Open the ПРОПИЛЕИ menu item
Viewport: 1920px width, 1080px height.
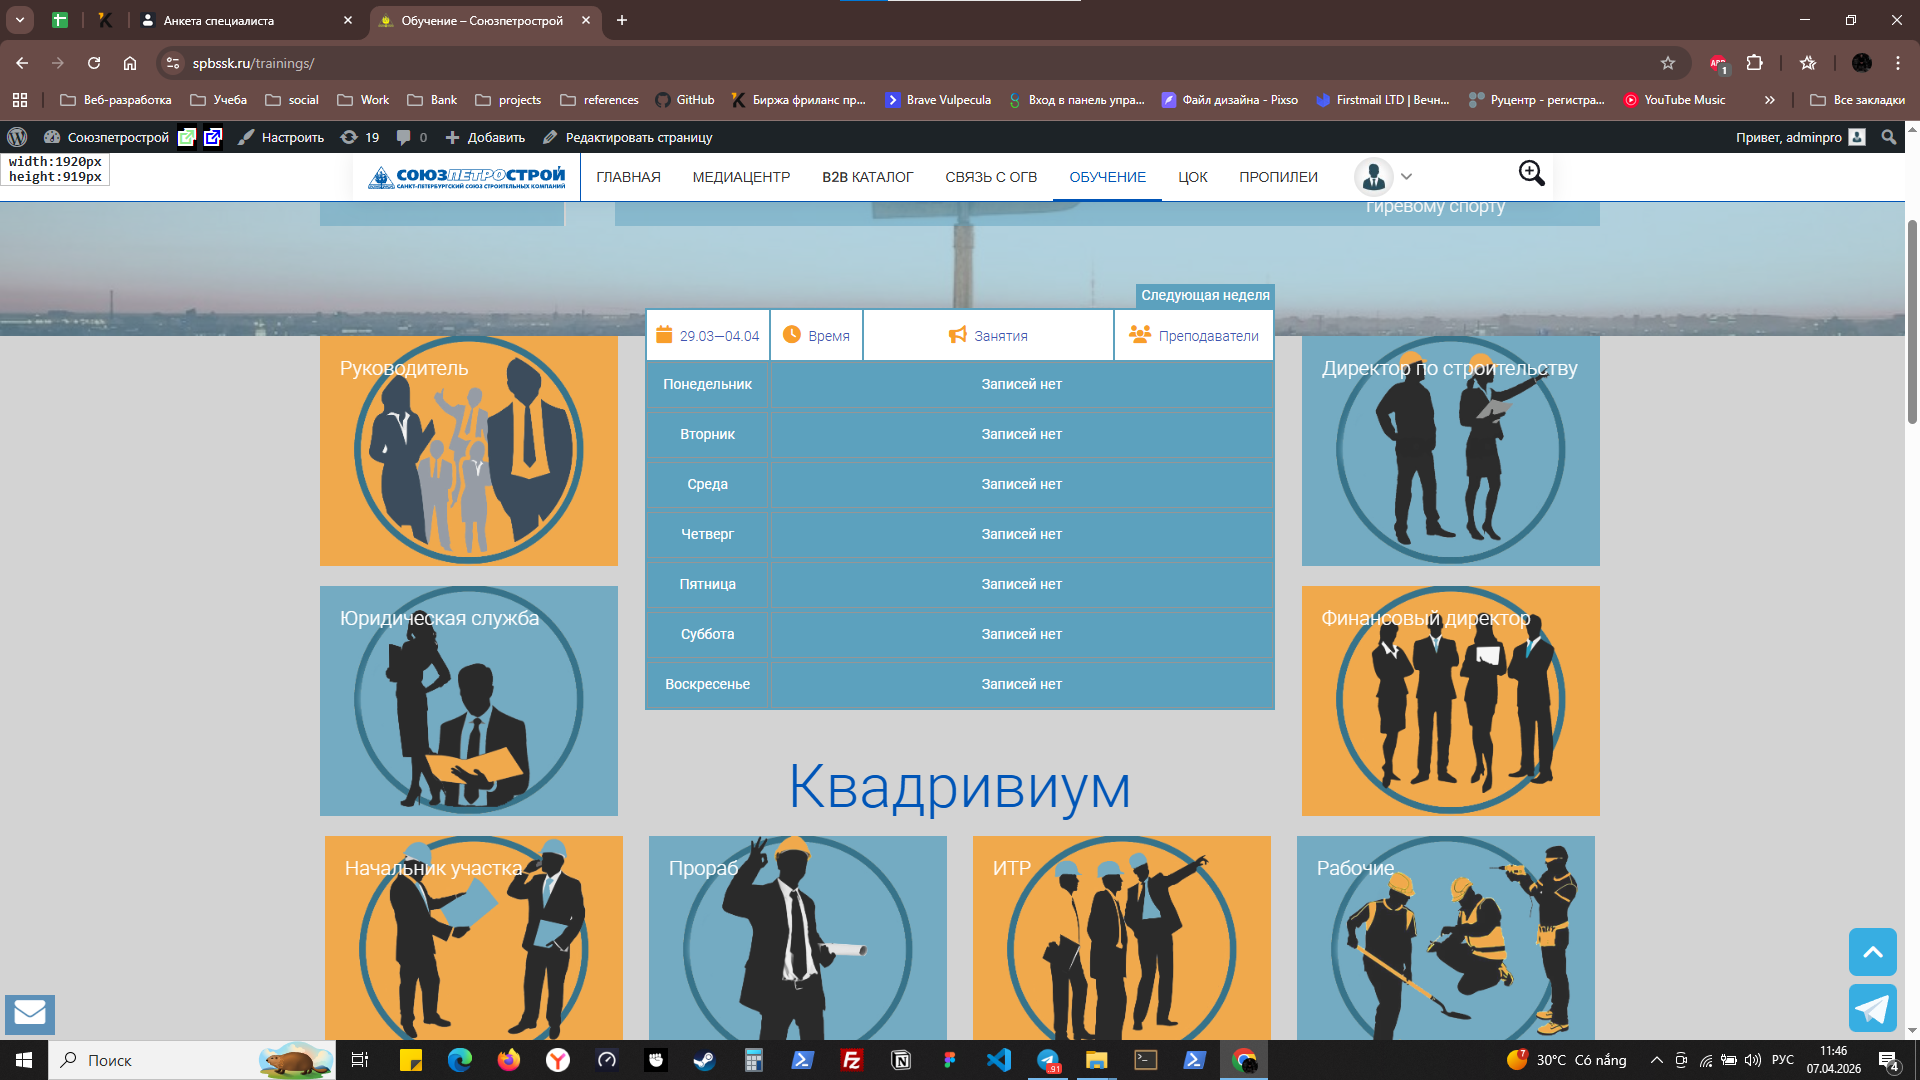[1278, 177]
